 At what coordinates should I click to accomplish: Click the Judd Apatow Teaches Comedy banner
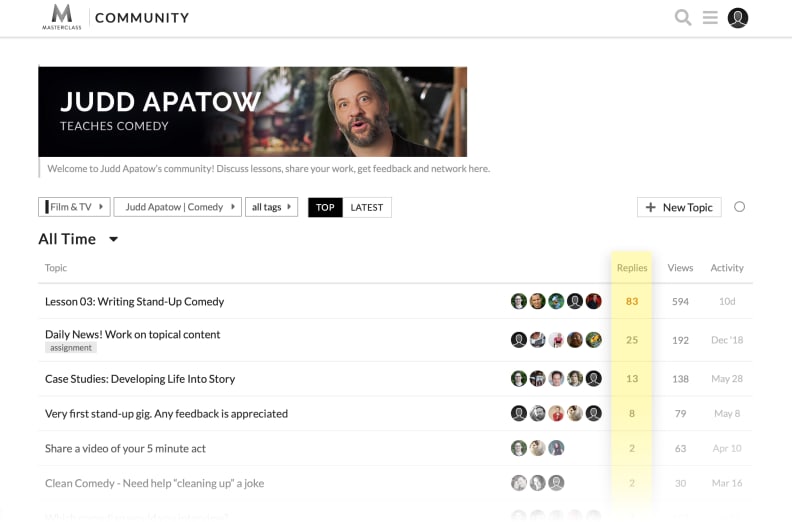pos(253,112)
